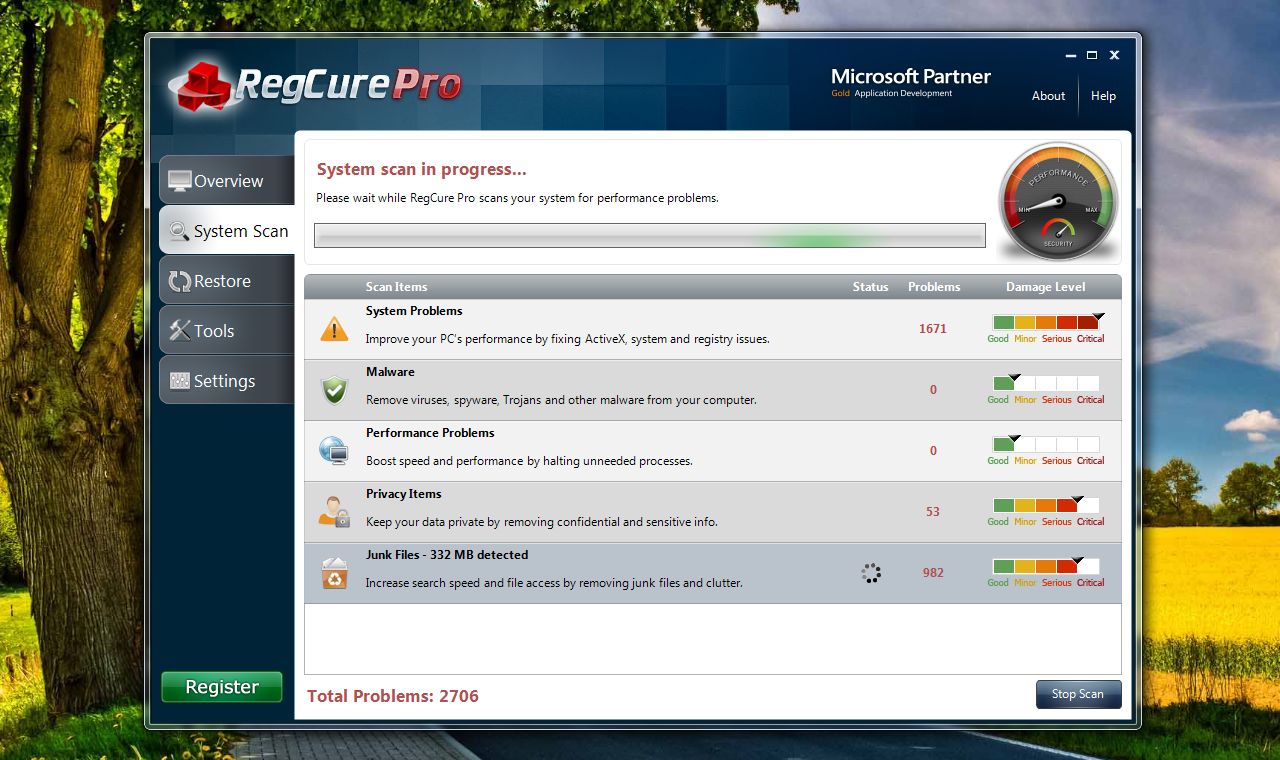Click the Restore circular arrows icon

(x=182, y=280)
